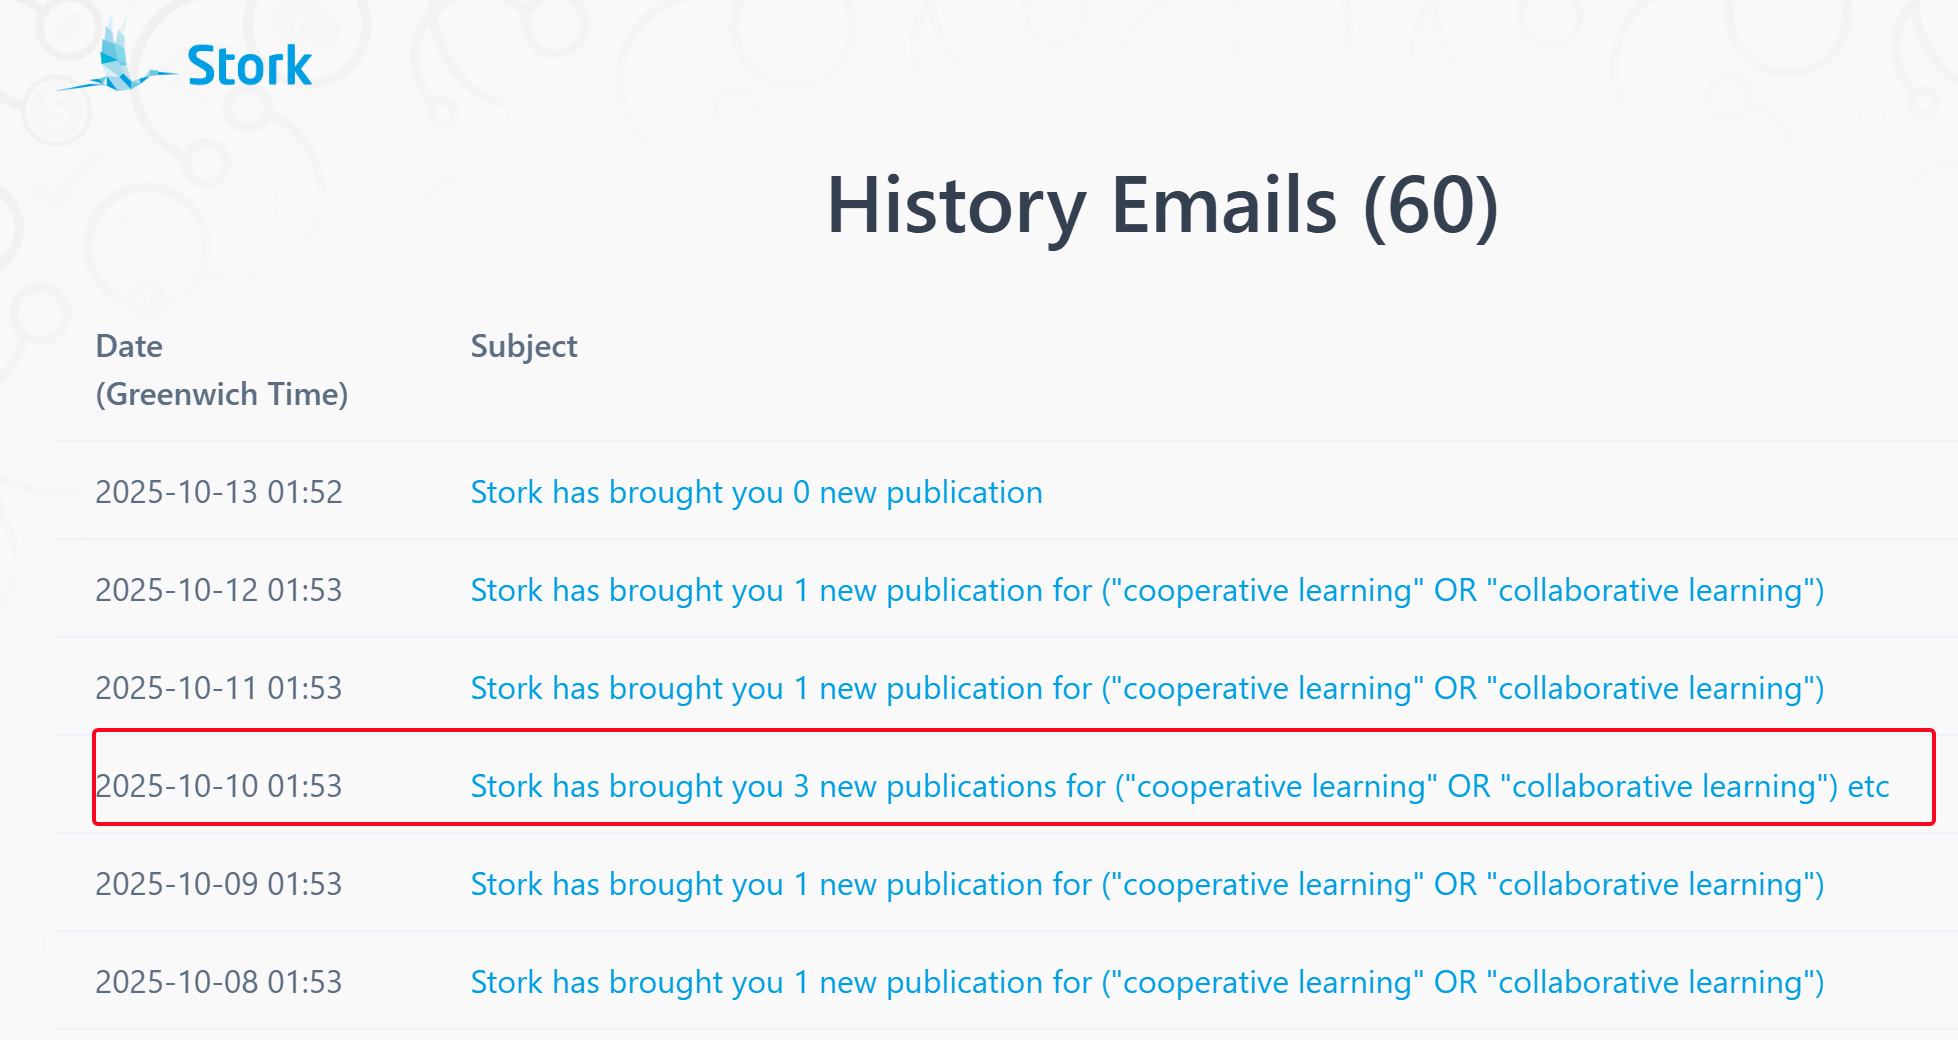1958x1040 pixels.
Task: Click the Stork wordmark text
Action: [249, 66]
